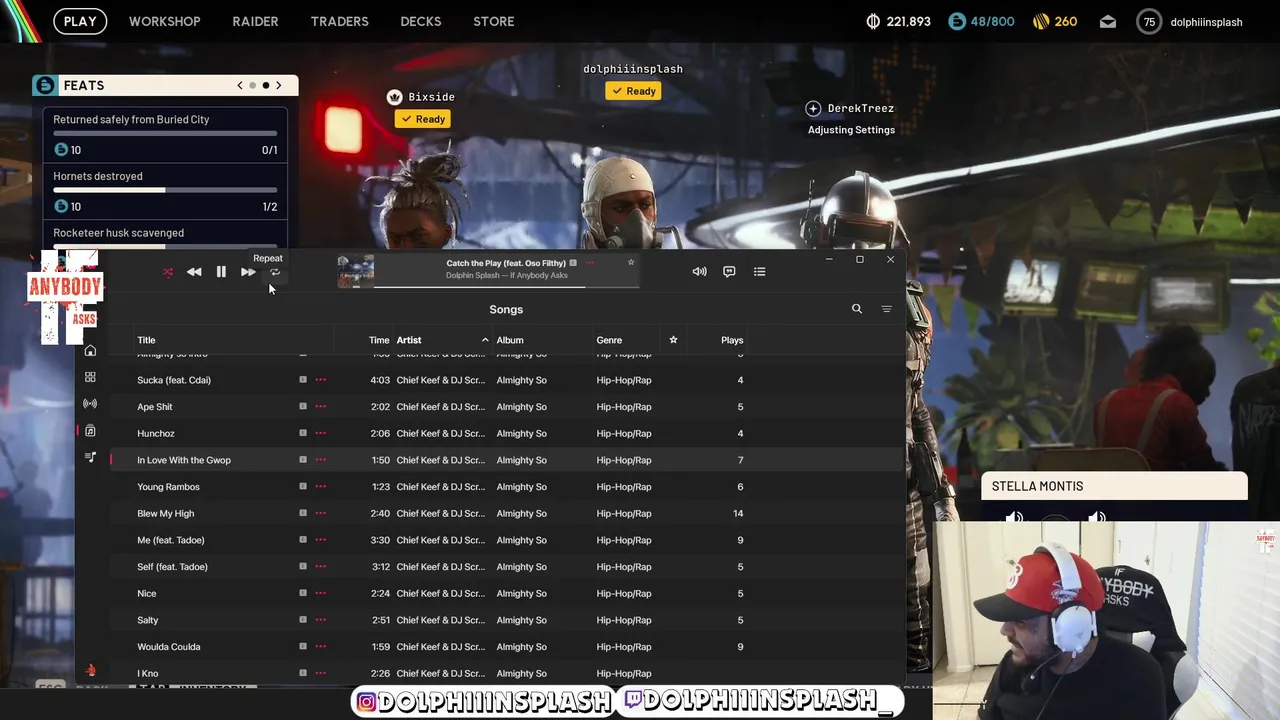
Task: Go to next Feats page arrow
Action: (x=278, y=85)
